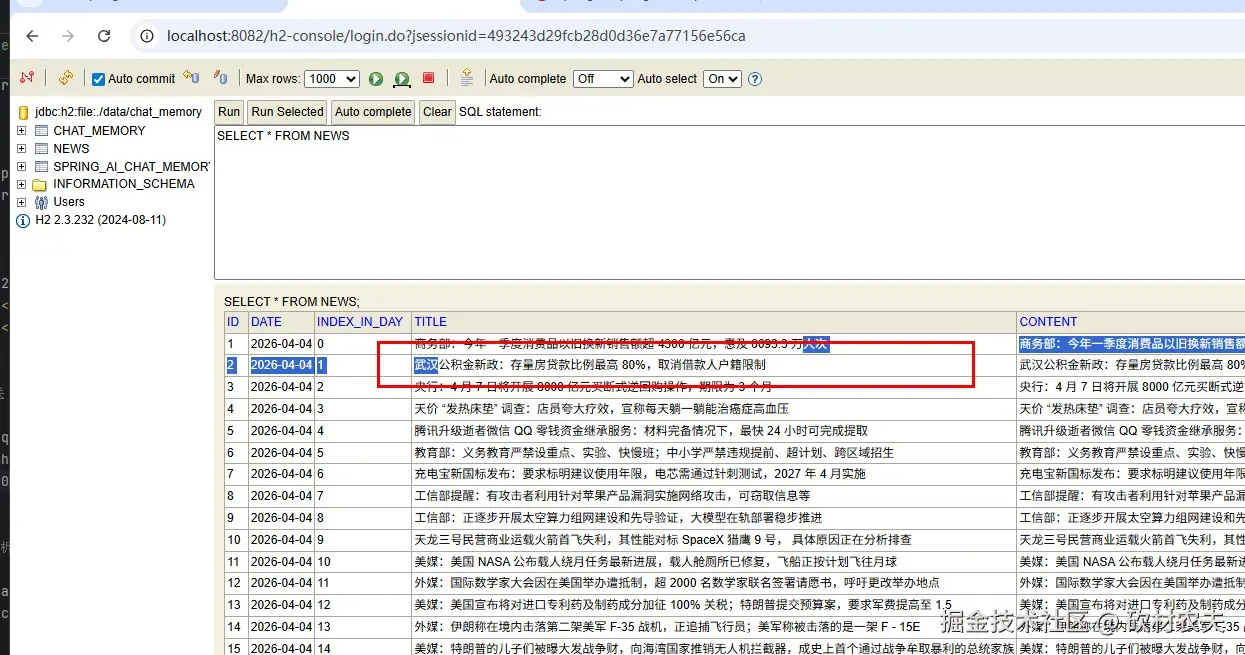The width and height of the screenshot is (1245, 655).
Task: Click the INFORMATION_SCHEMA folder icon
Action: coord(40,185)
